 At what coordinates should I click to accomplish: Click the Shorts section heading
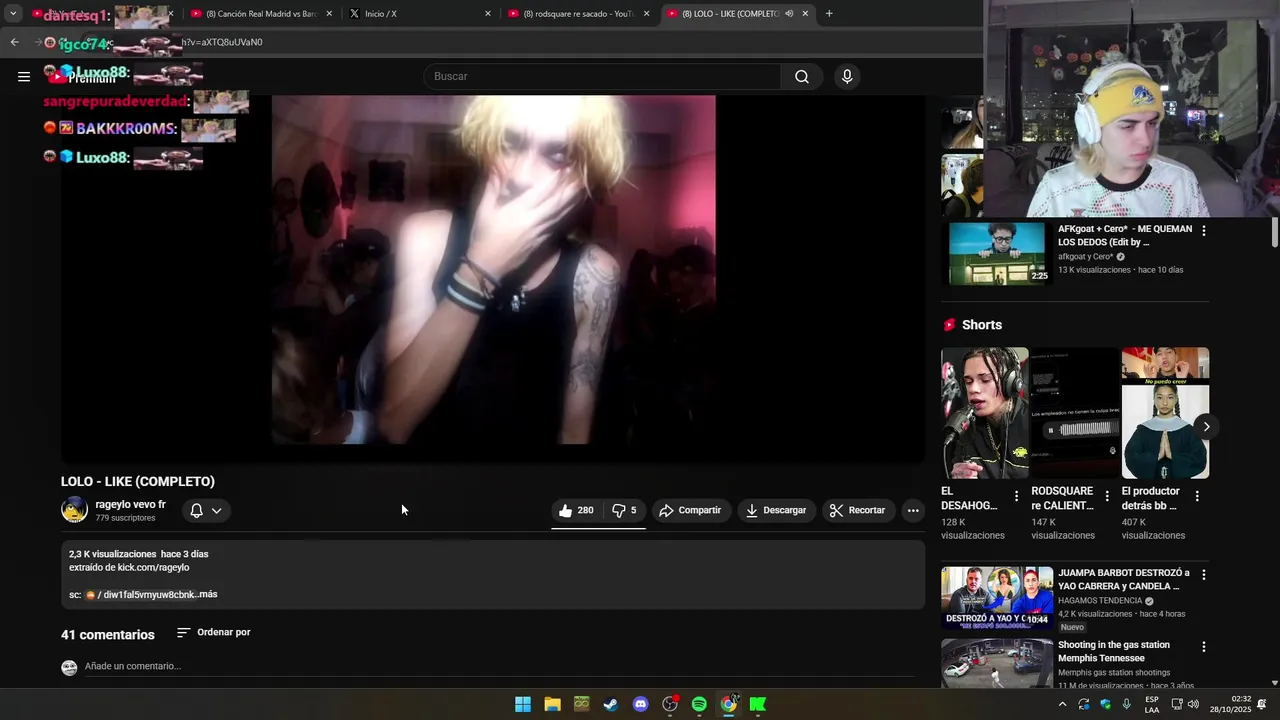[982, 325]
